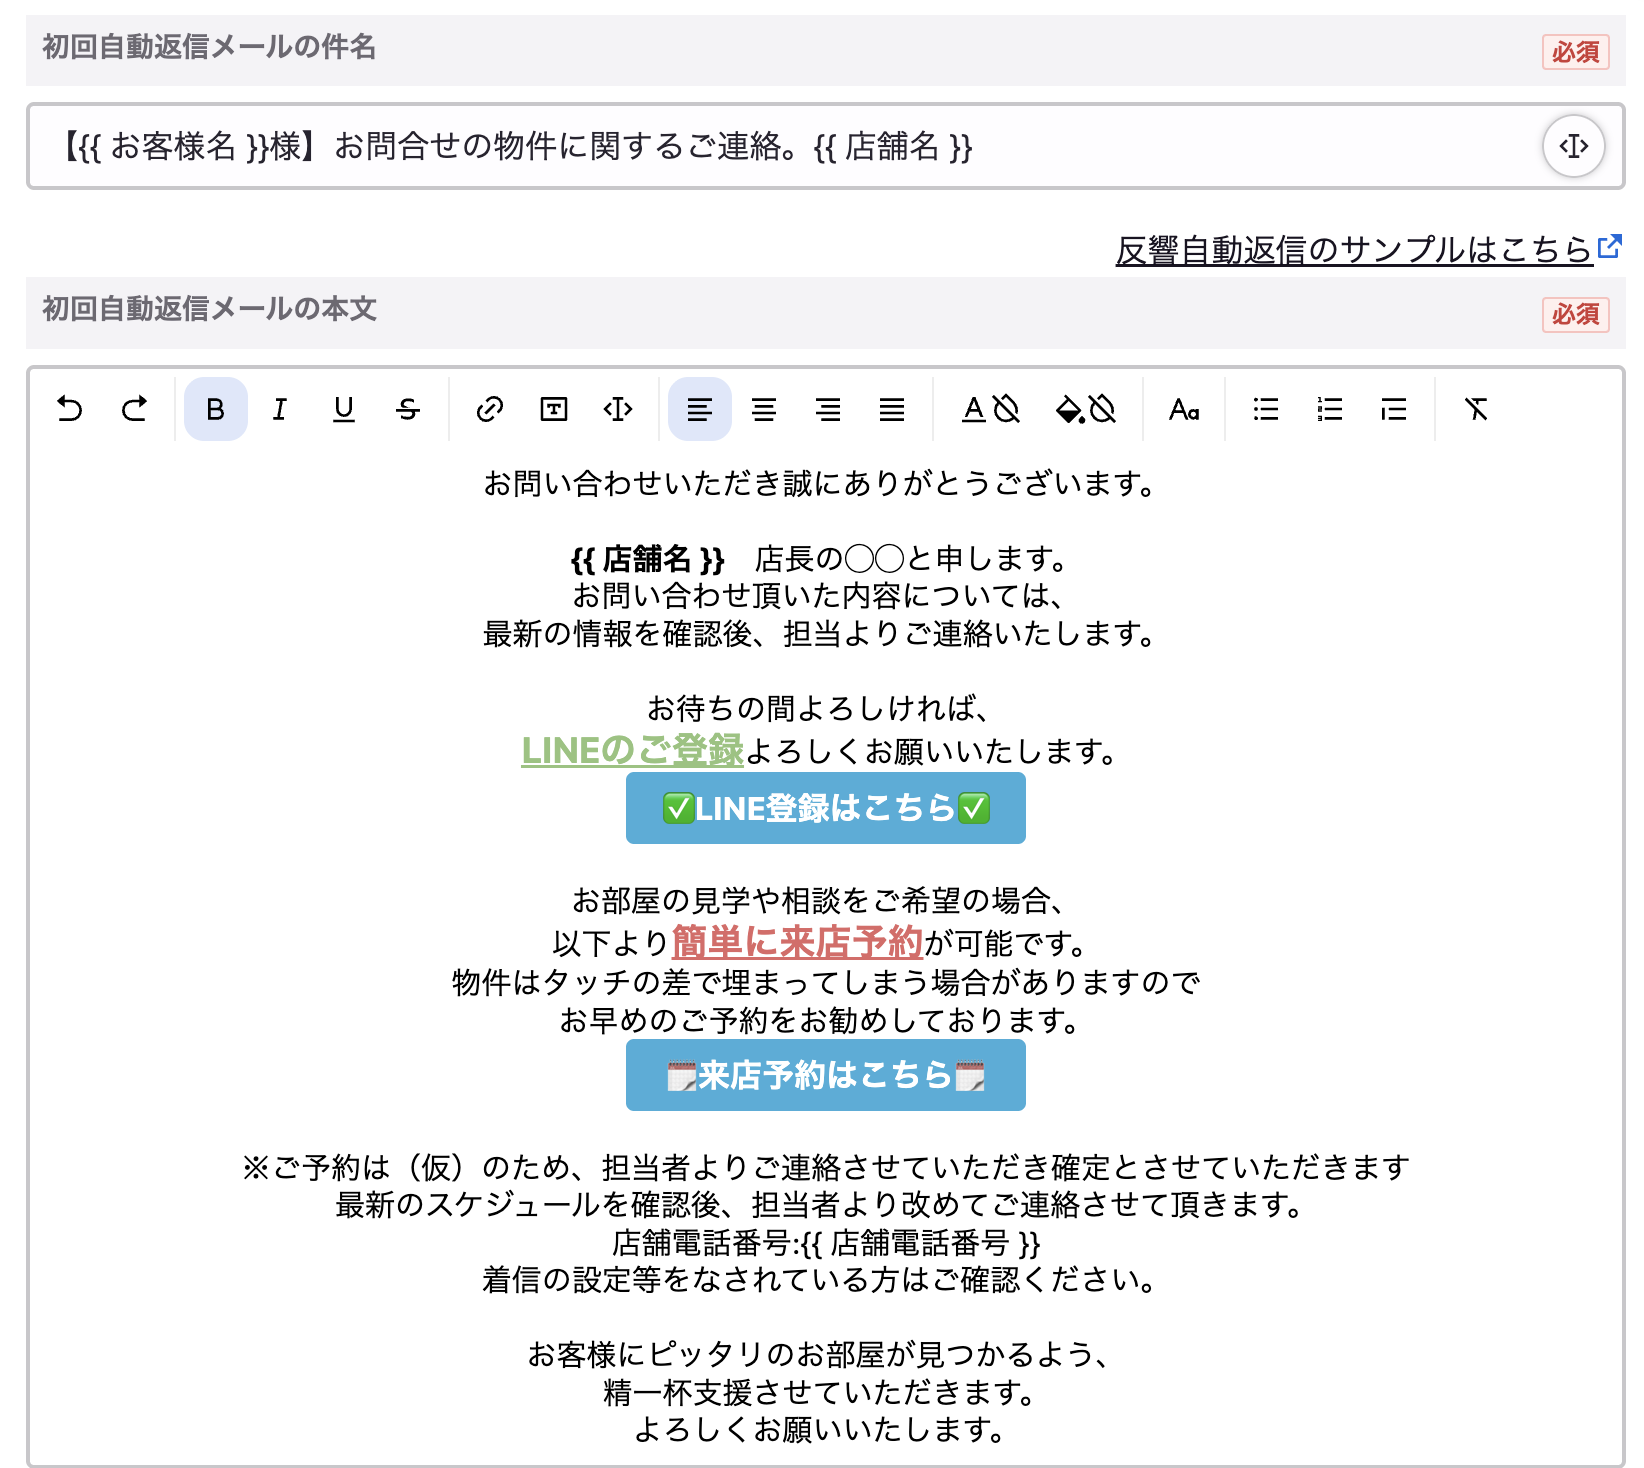Apply numbered list formatting
The image size is (1644, 1468).
(x=1330, y=409)
